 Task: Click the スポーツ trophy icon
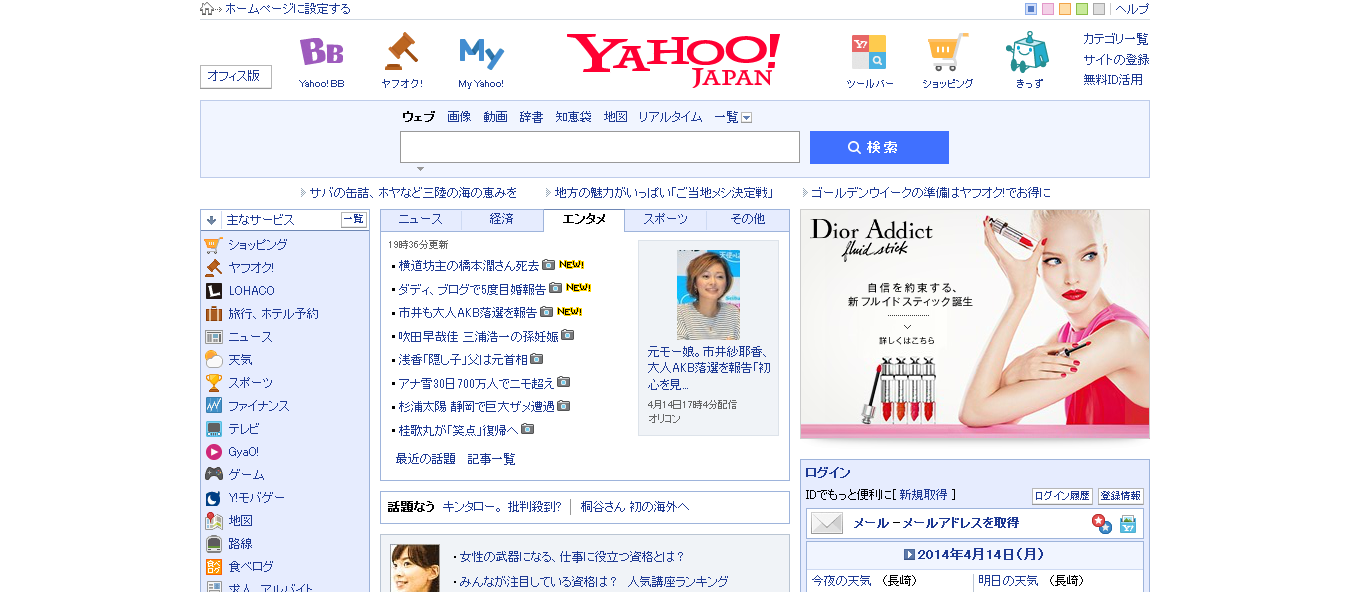point(213,383)
